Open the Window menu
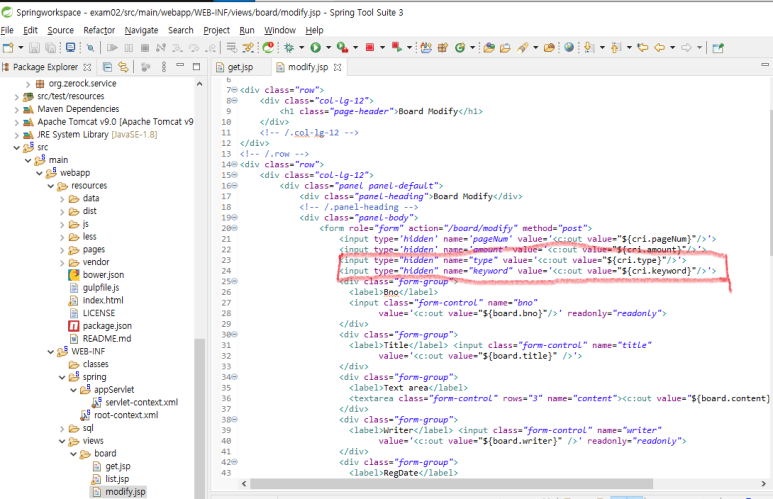The height and width of the screenshot is (499, 773). [x=280, y=30]
